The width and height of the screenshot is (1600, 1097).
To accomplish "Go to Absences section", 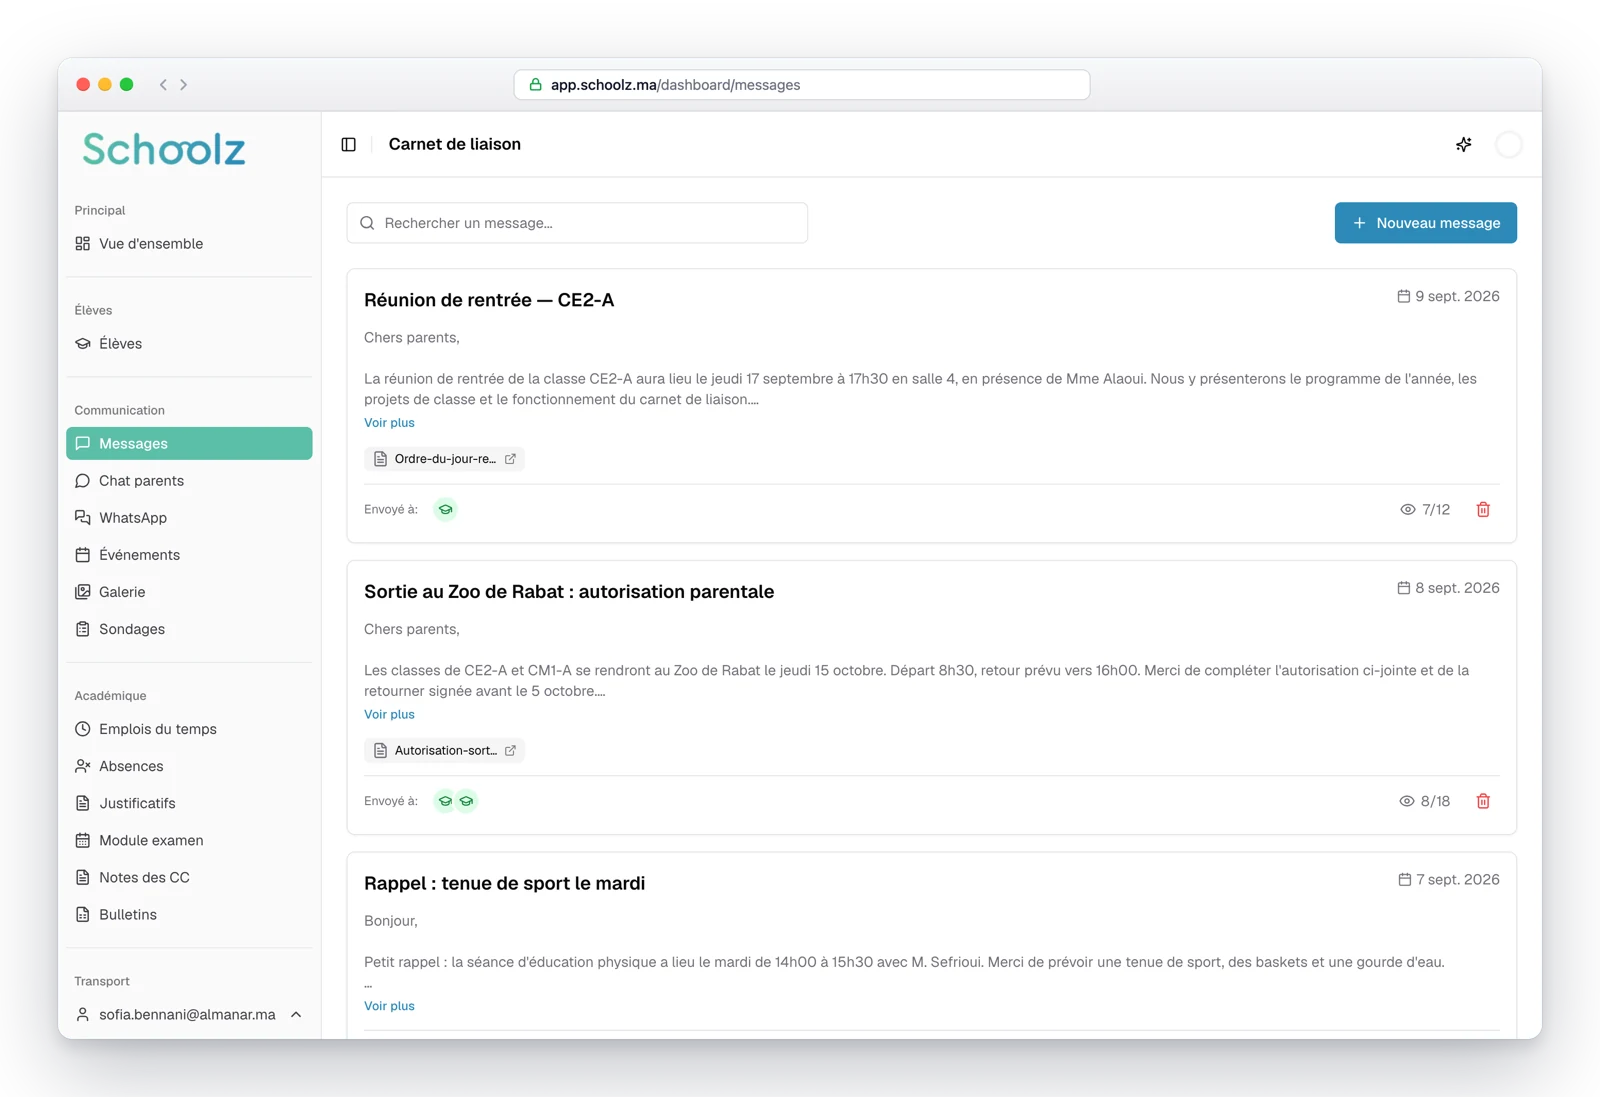I will click(x=189, y=766).
